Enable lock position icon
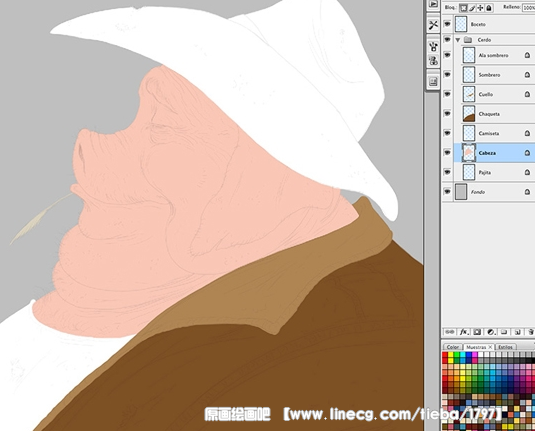535x431 pixels. click(480, 8)
